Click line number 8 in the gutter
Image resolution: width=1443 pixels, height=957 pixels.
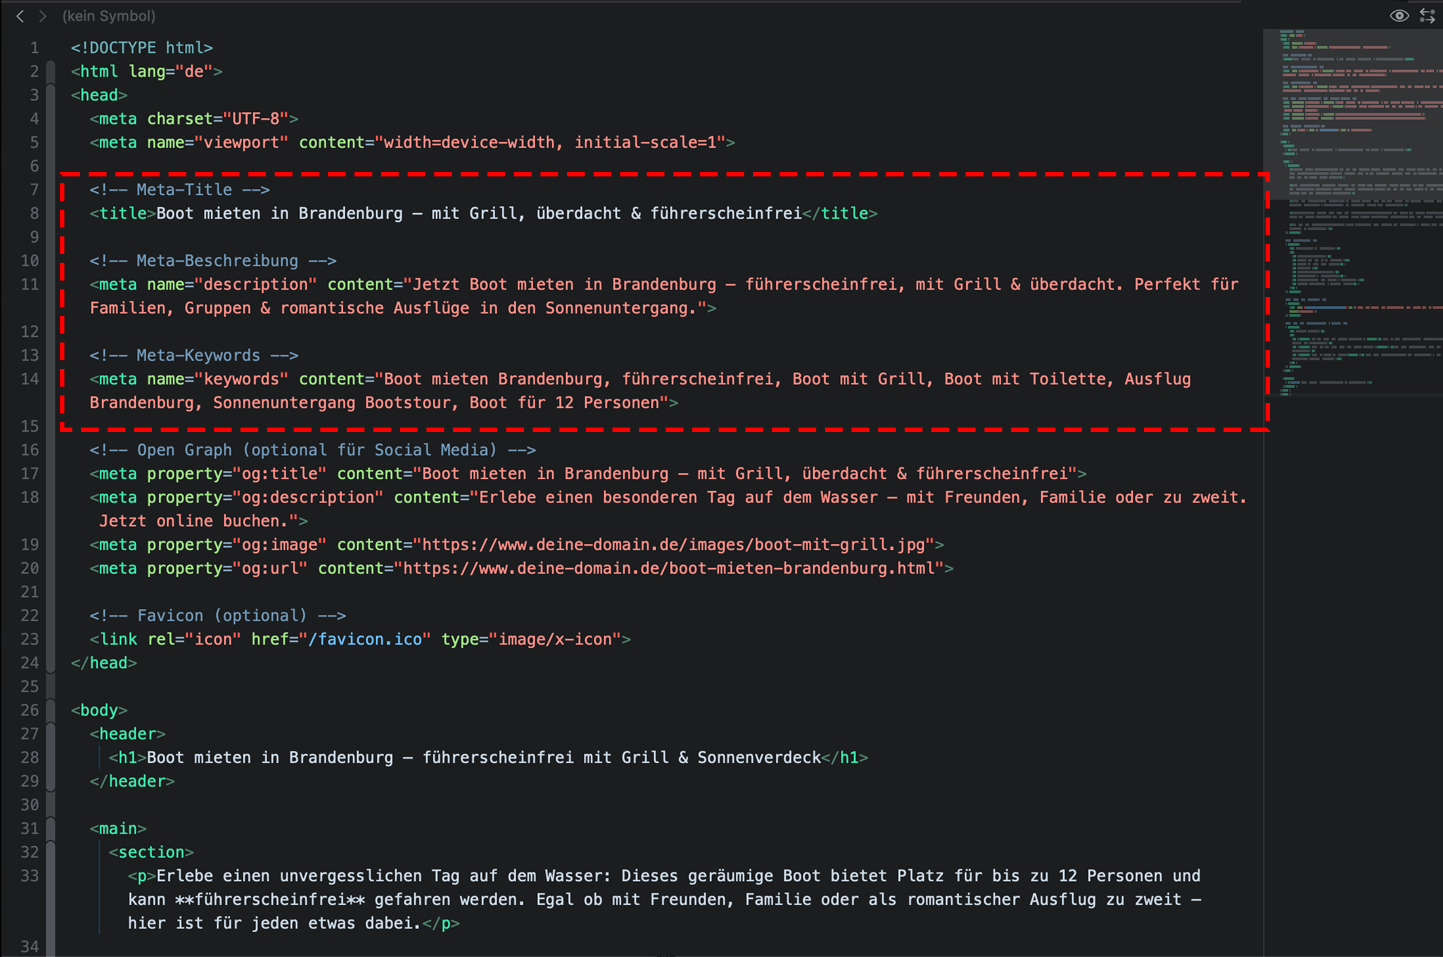34,214
